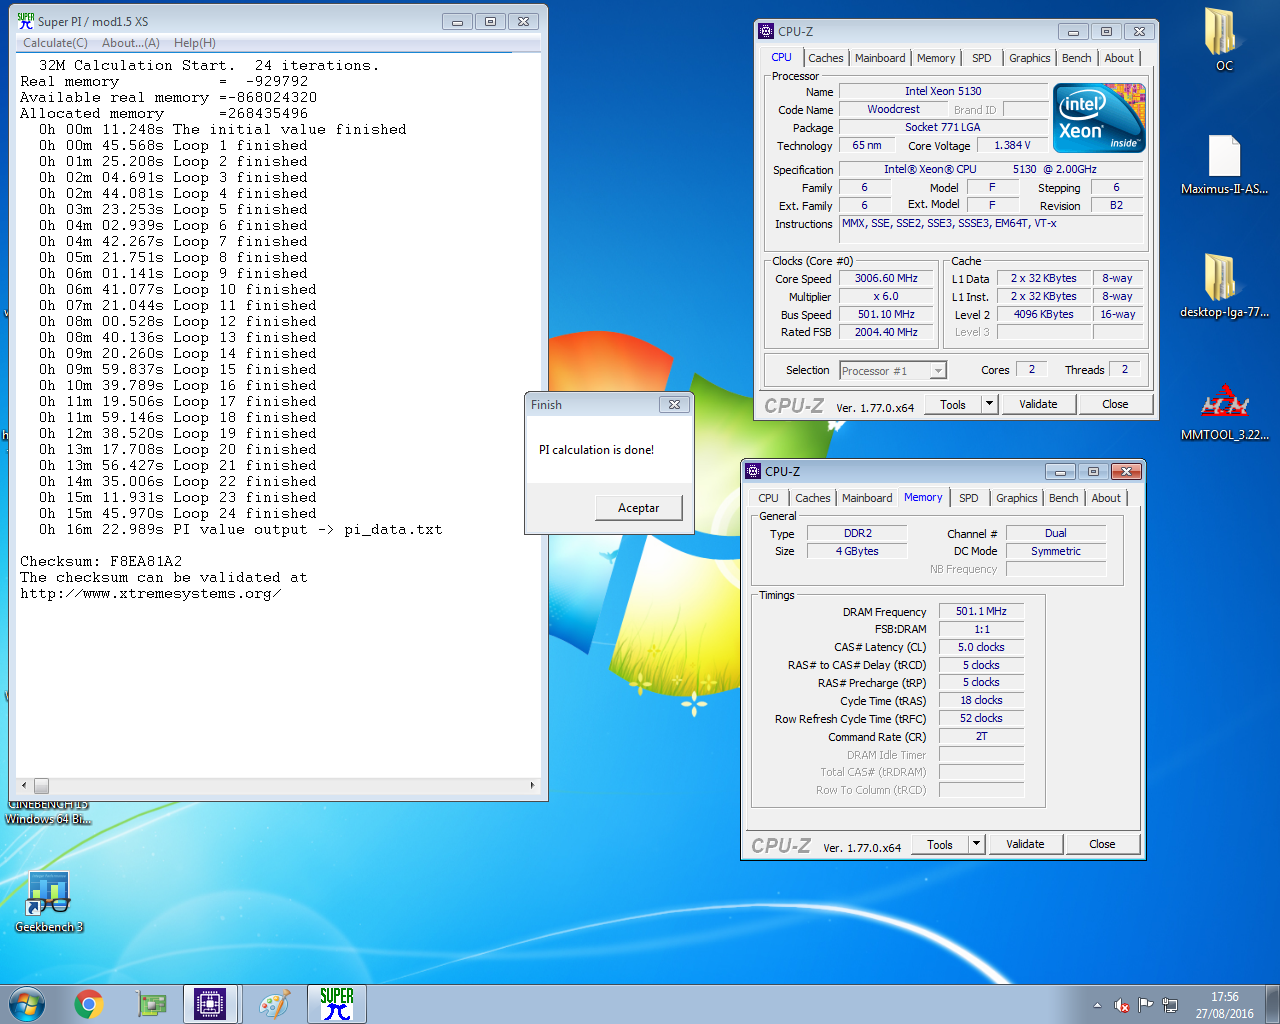Viewport: 1280px width, 1024px height.
Task: Click lower CPU-Z window title icon
Action: click(753, 471)
